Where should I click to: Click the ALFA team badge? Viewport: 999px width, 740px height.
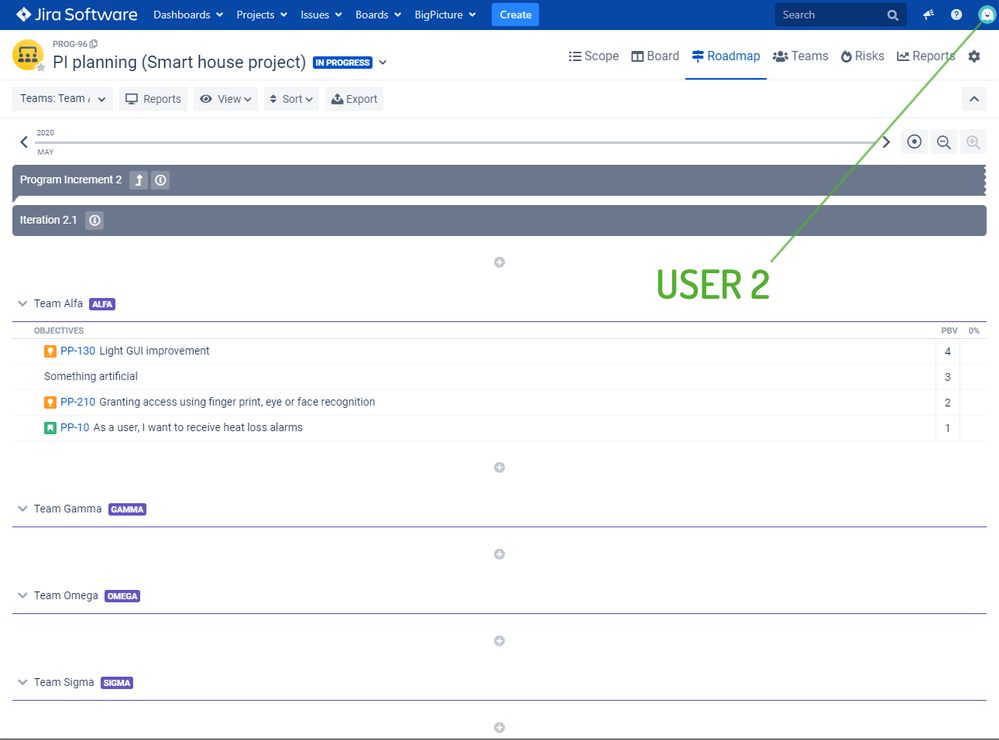pyautogui.click(x=102, y=304)
